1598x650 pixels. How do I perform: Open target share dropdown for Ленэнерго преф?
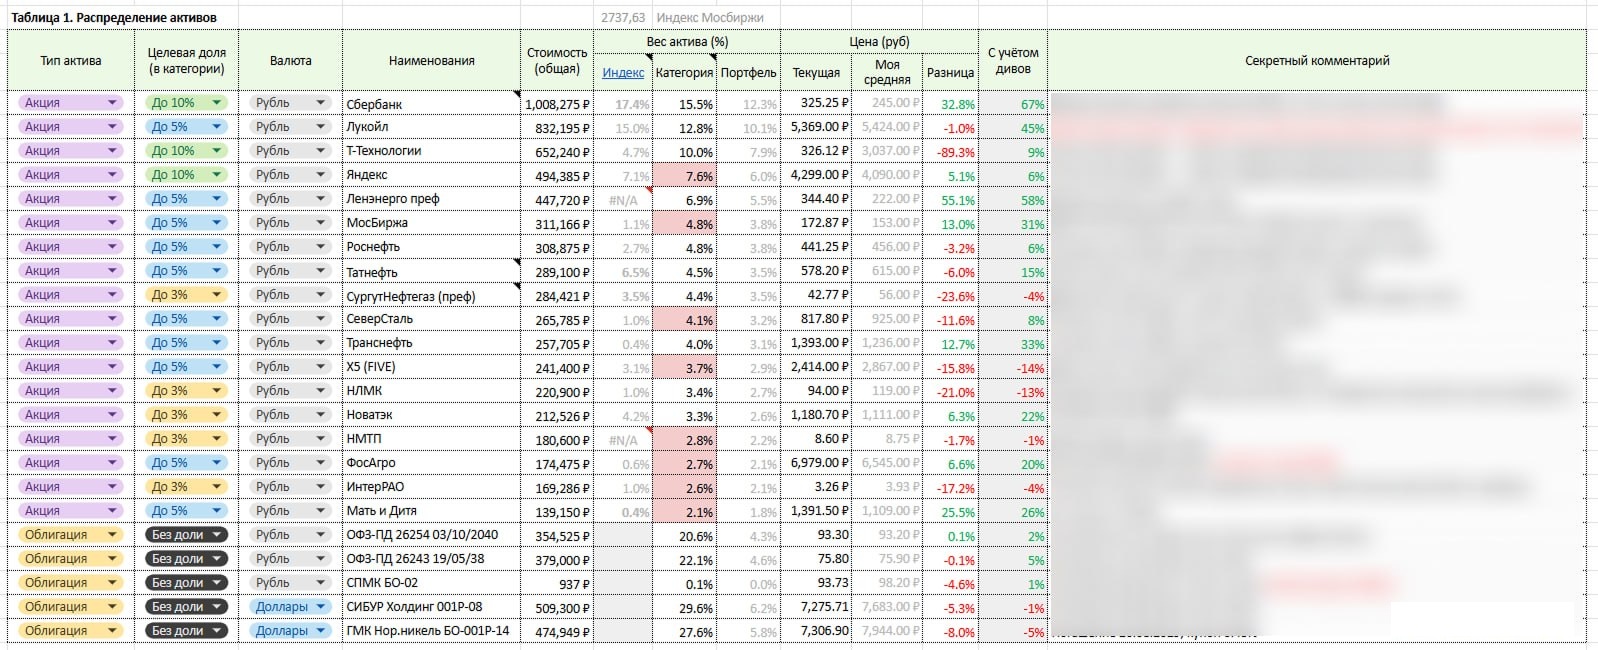pos(186,199)
